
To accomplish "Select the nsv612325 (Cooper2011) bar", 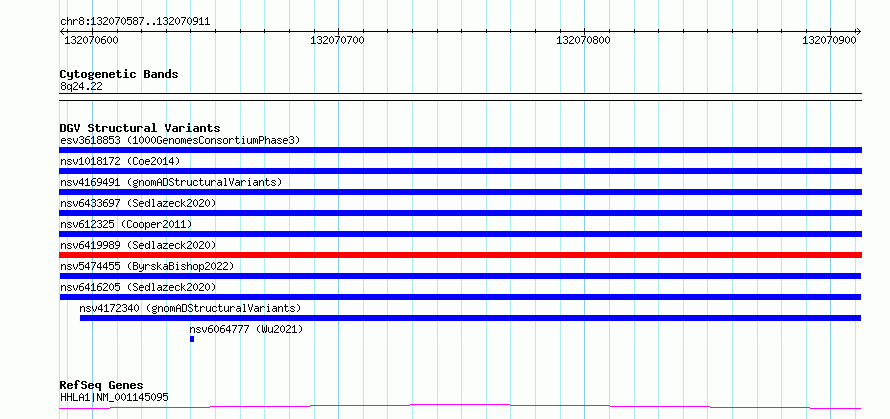I will (460, 234).
